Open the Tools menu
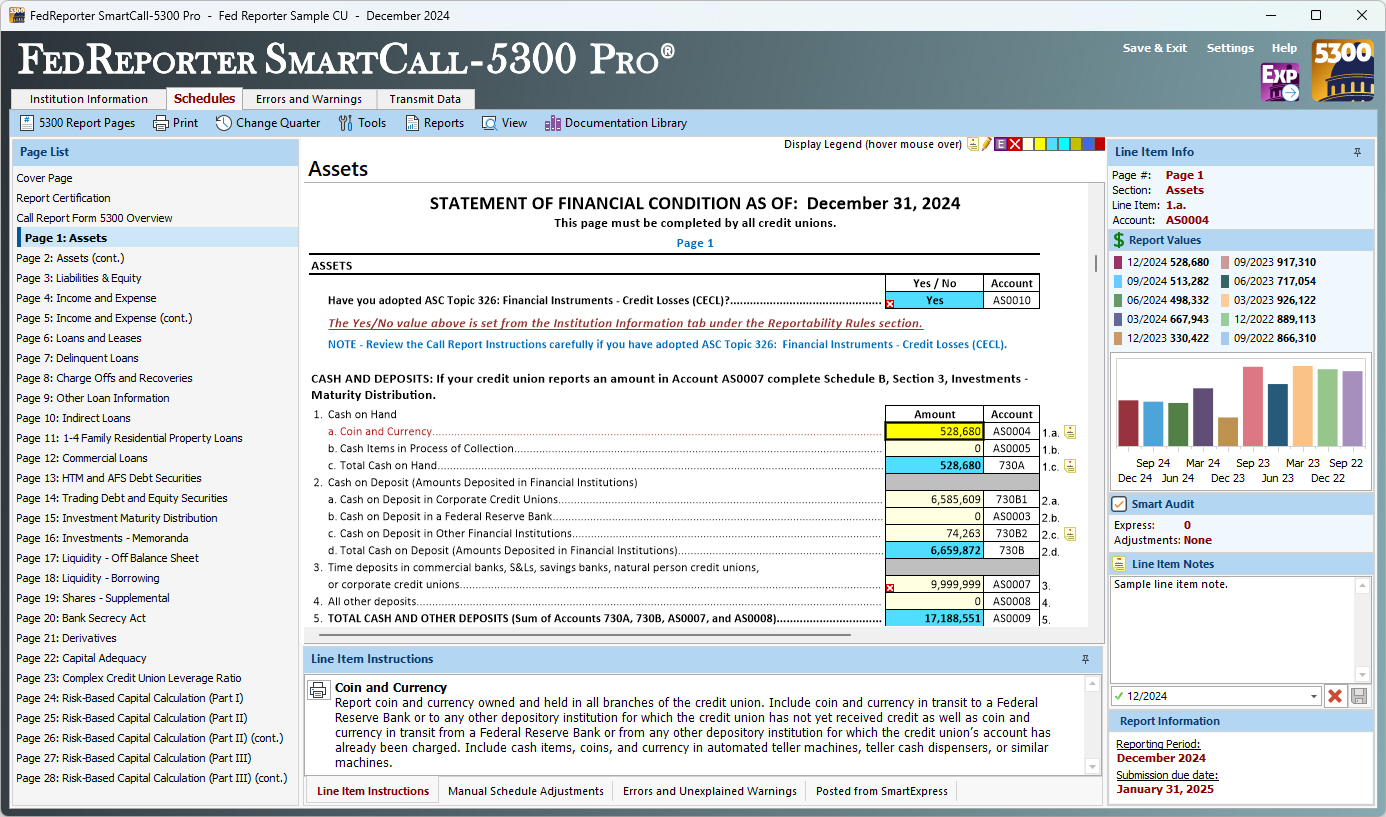 [x=362, y=123]
